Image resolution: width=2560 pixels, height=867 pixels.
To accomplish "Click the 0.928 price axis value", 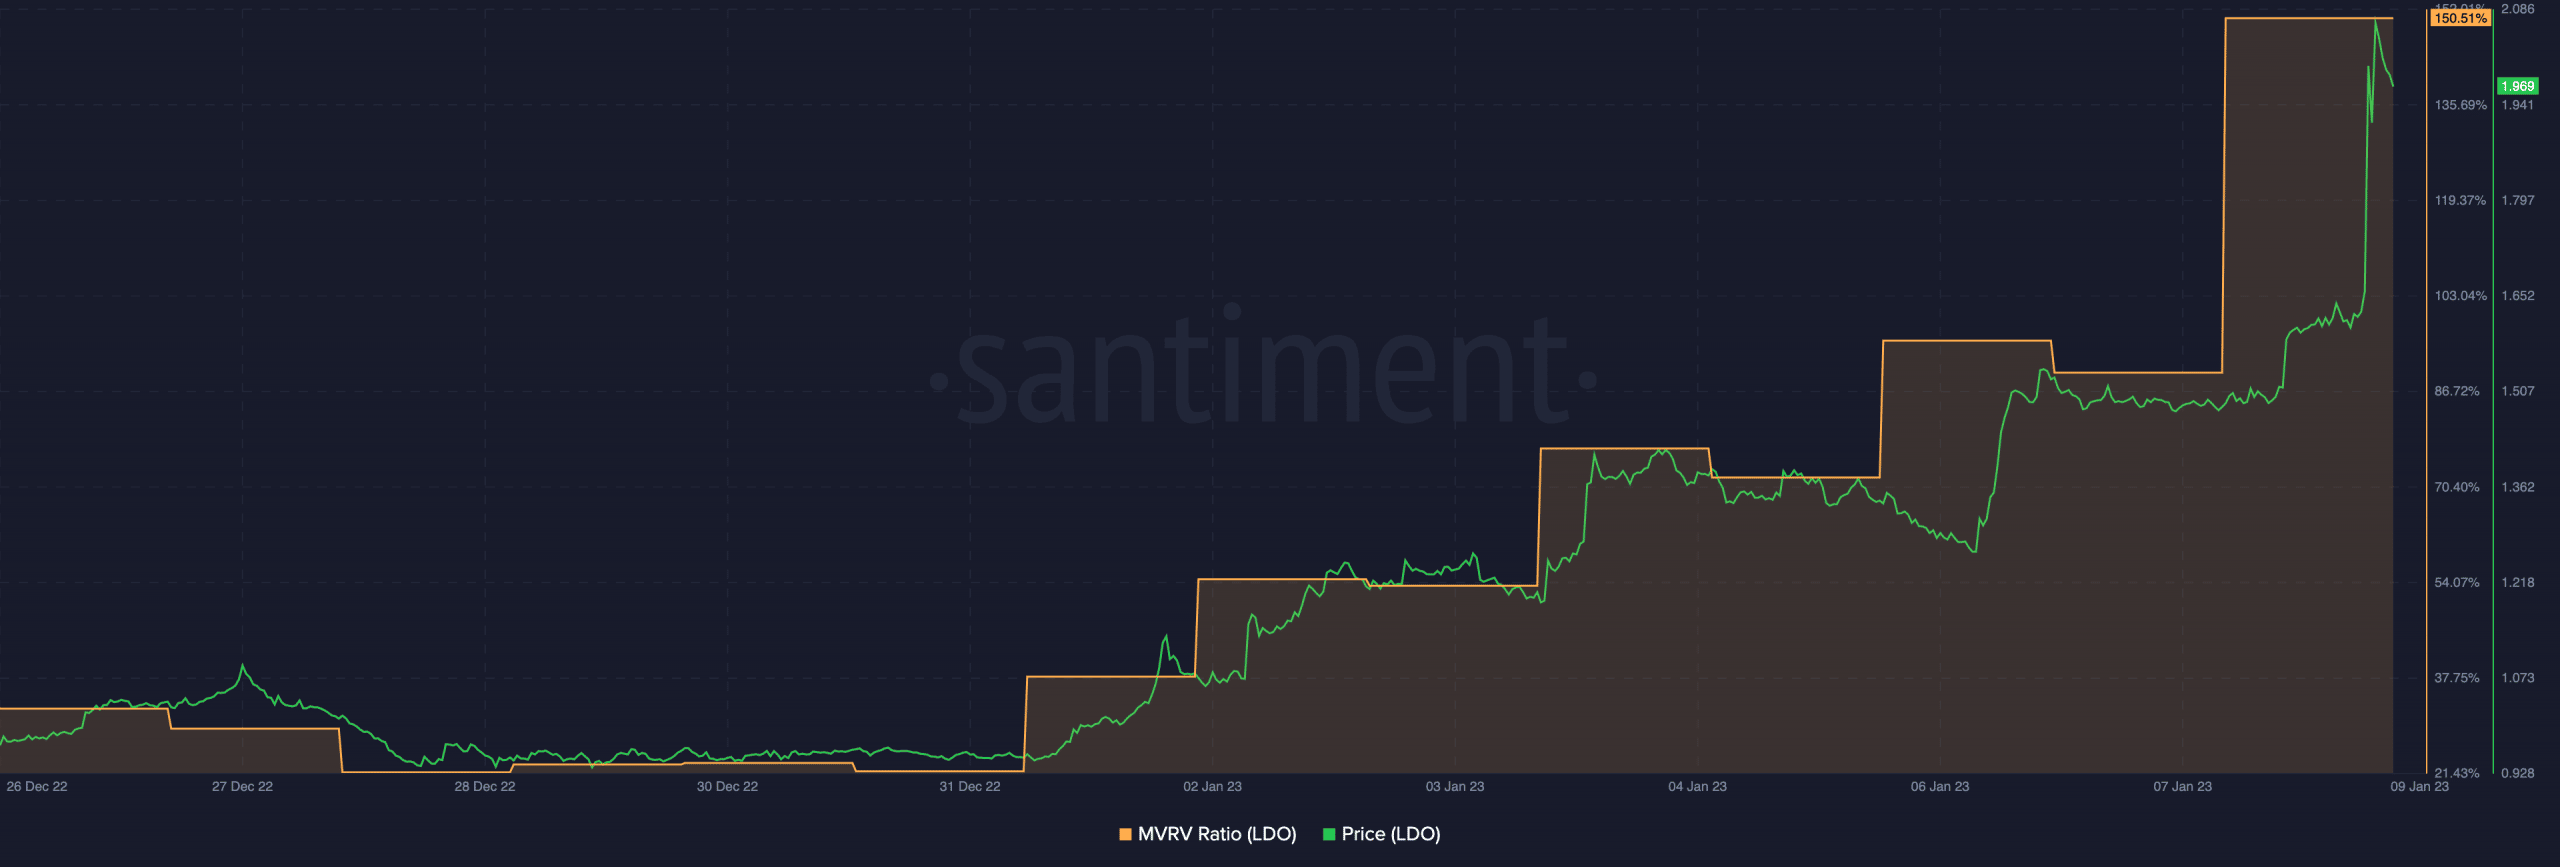I will (2518, 773).
